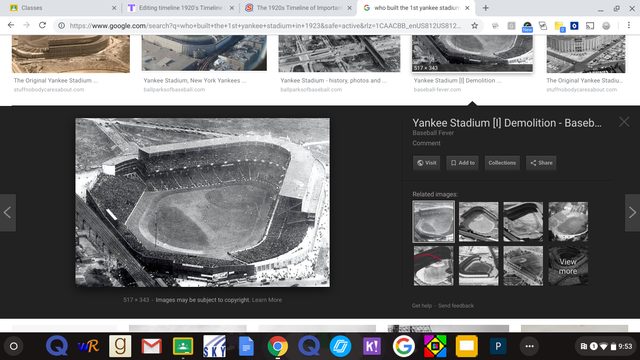Open Goodreads 'g' app on shelf
Image resolution: width=640 pixels, height=360 pixels.
[x=120, y=346]
